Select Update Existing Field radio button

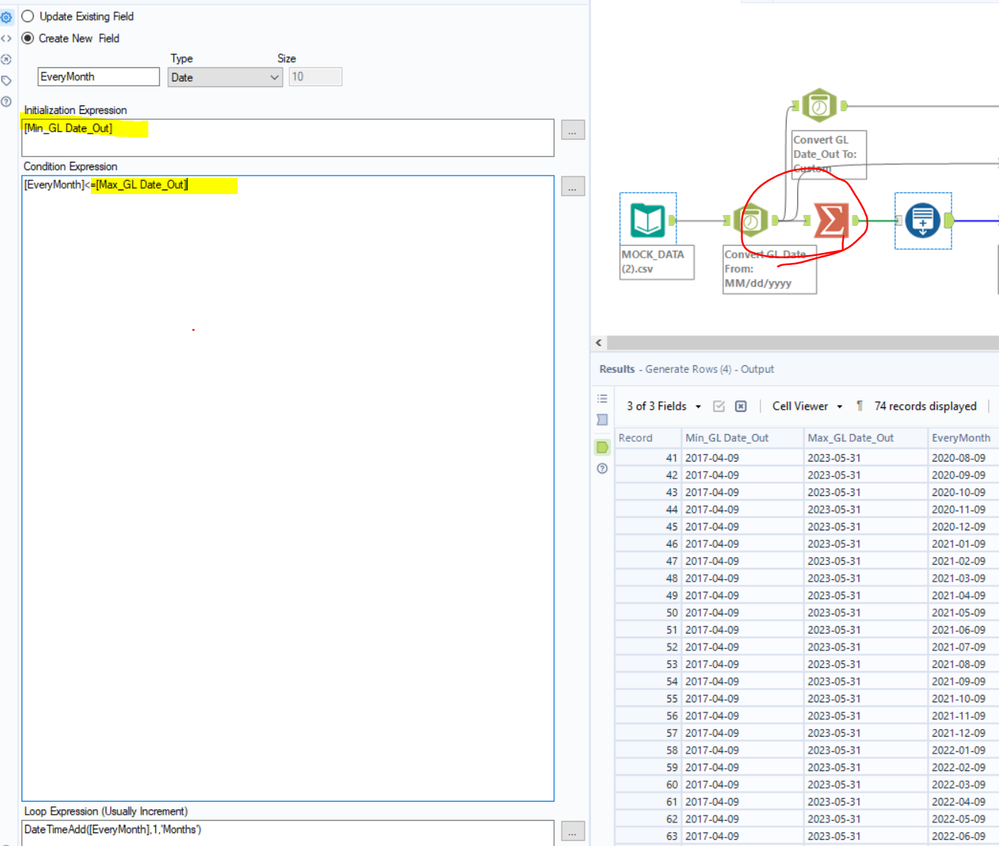click(x=28, y=17)
